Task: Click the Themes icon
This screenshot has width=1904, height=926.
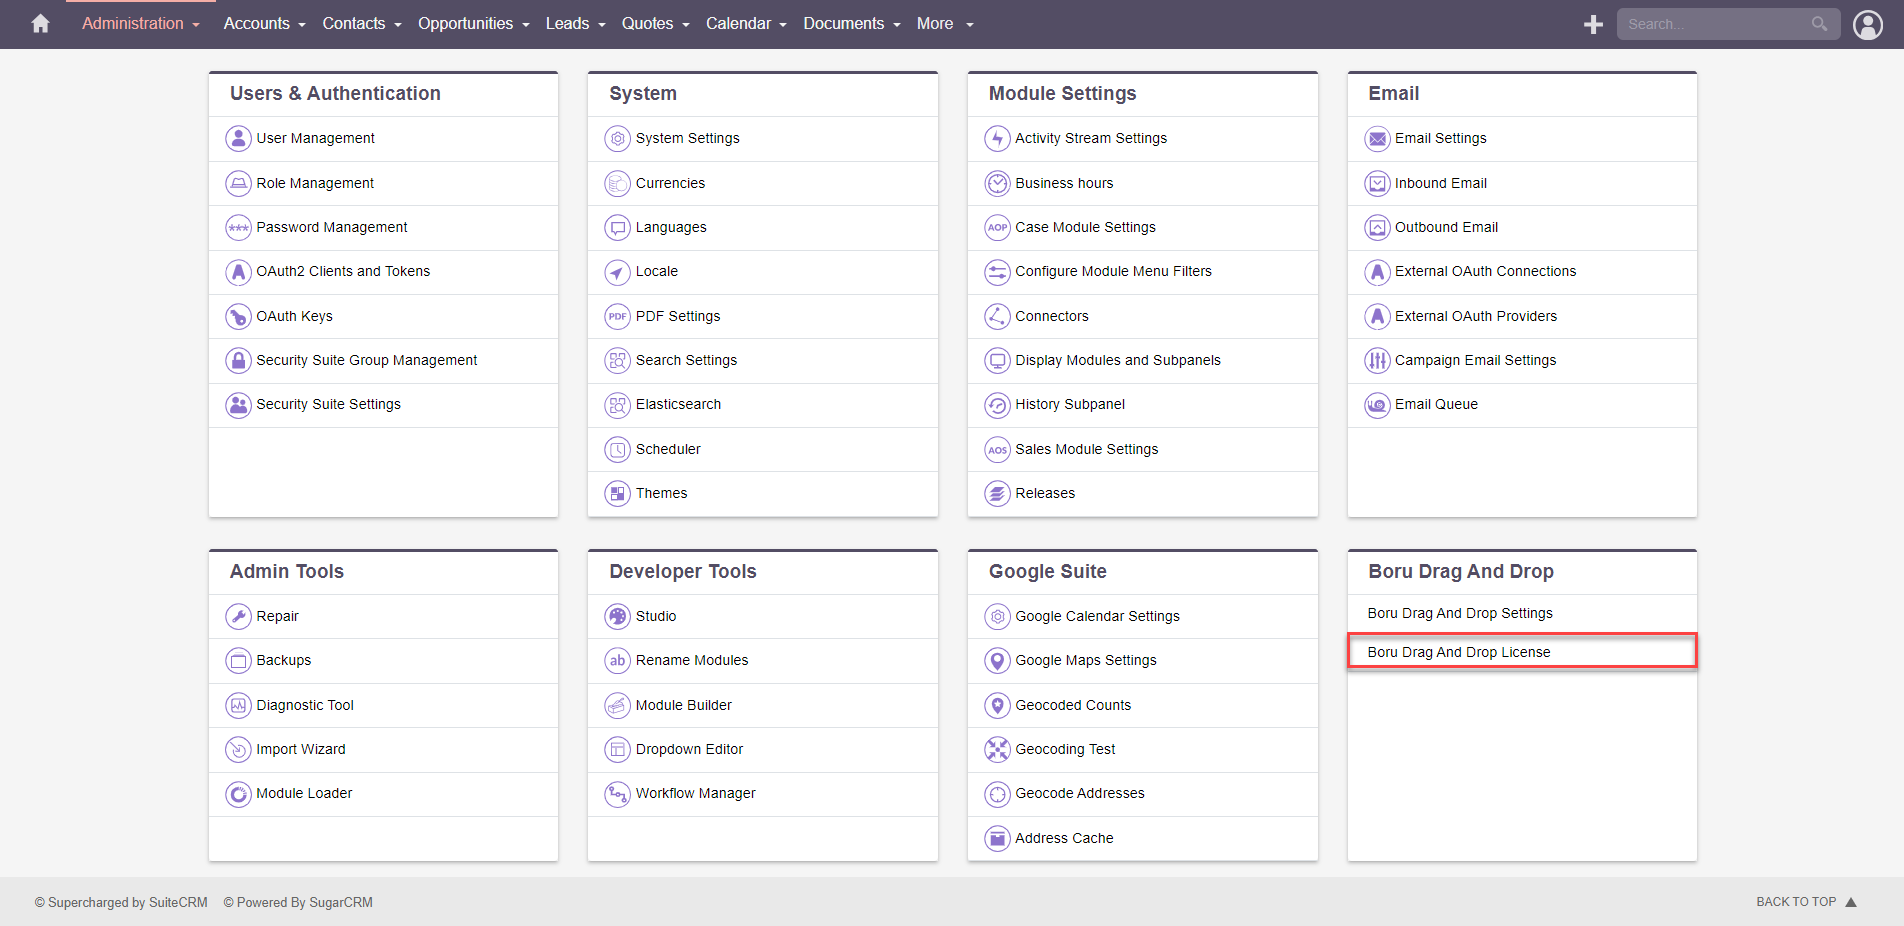Action: [x=618, y=493]
